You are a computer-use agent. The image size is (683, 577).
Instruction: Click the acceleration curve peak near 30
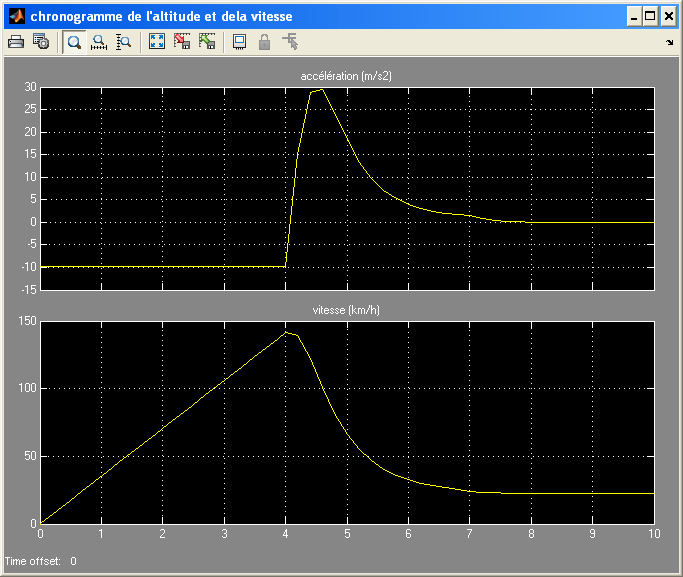pyautogui.click(x=321, y=90)
